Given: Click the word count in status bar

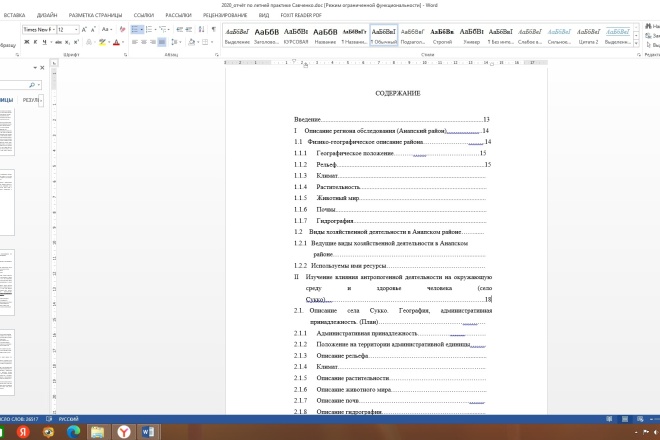Looking at the screenshot, I should point(19,419).
